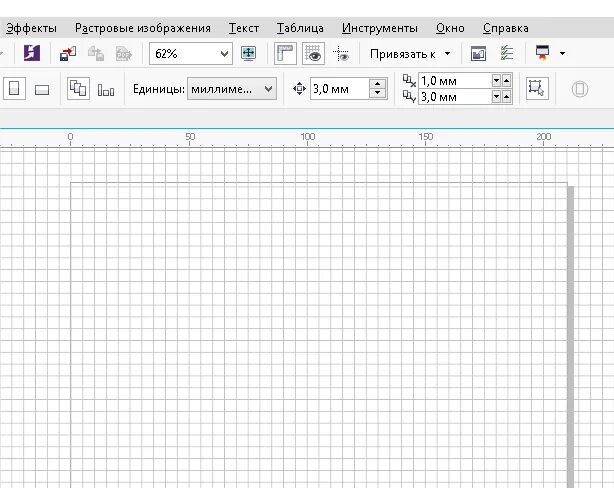Open the Справка menu
The width and height of the screenshot is (614, 488).
coord(506,28)
